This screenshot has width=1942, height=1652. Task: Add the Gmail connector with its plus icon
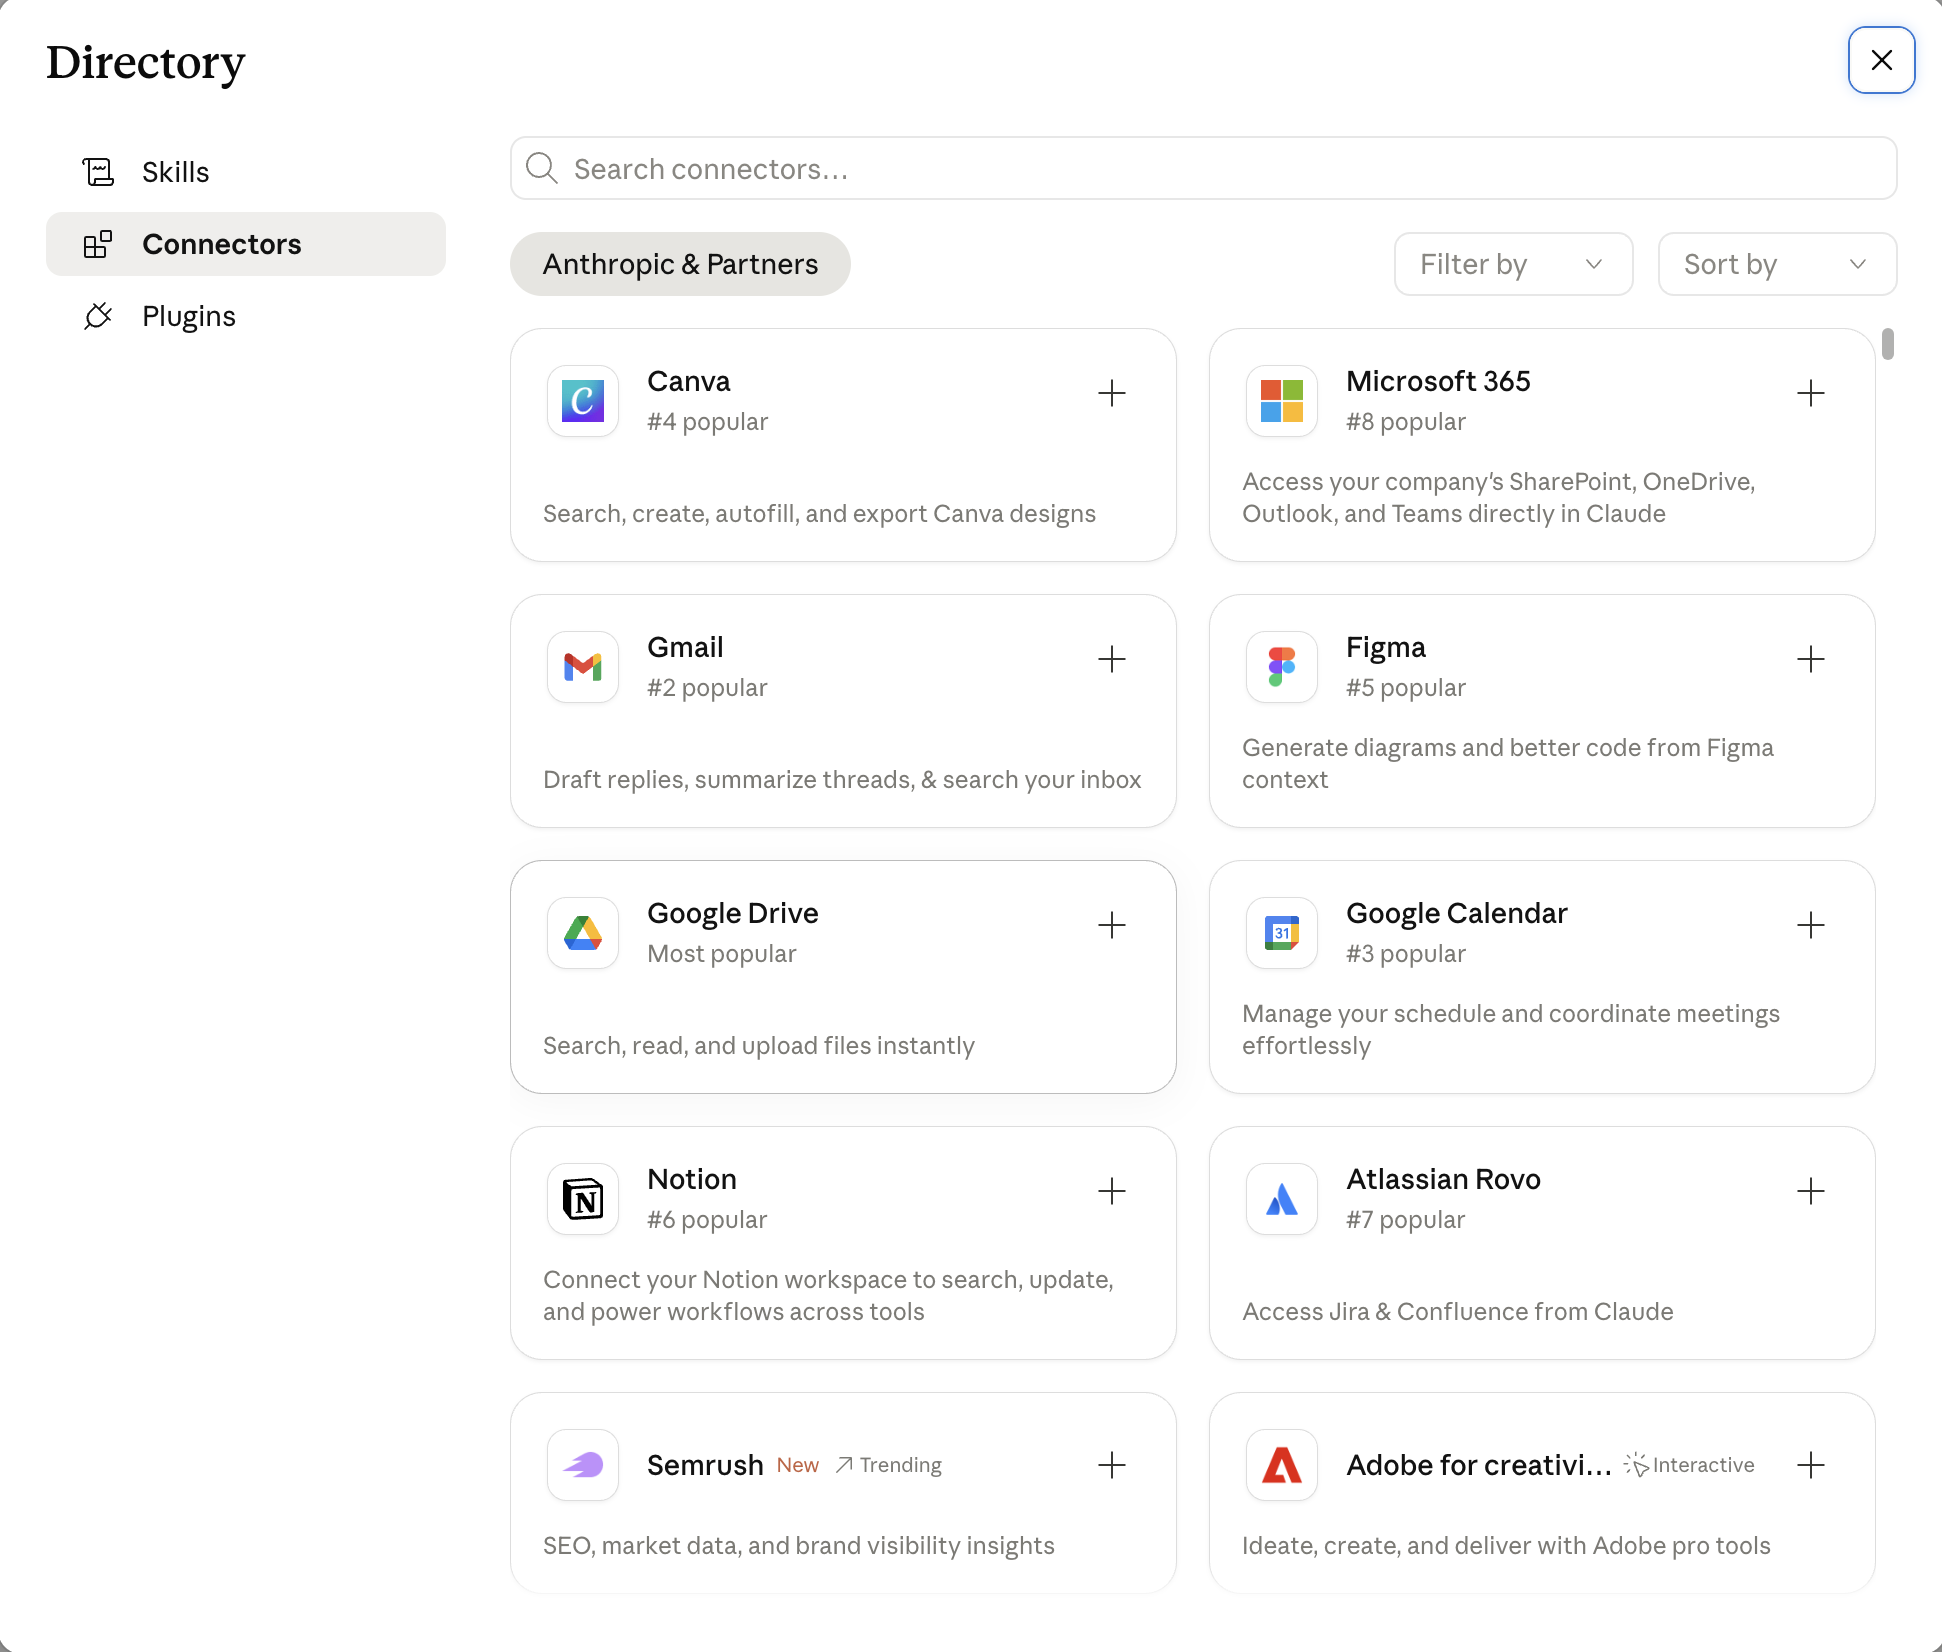[1111, 659]
